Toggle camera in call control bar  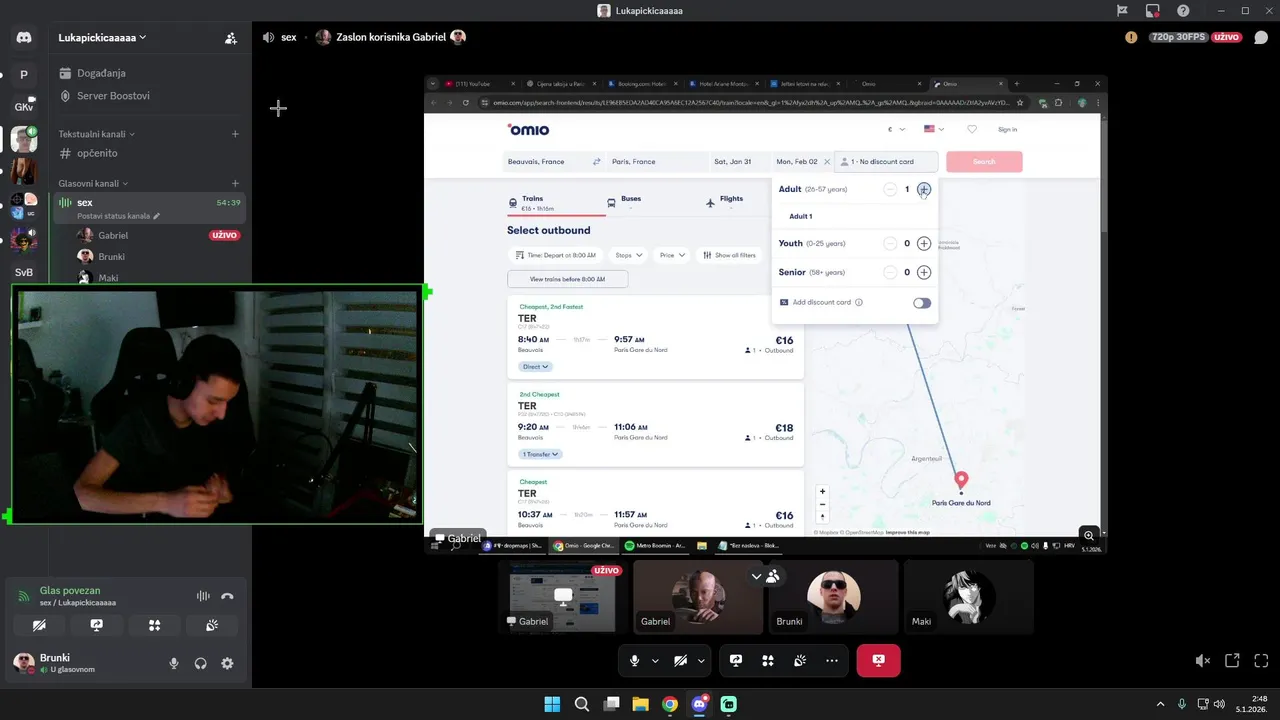(680, 661)
